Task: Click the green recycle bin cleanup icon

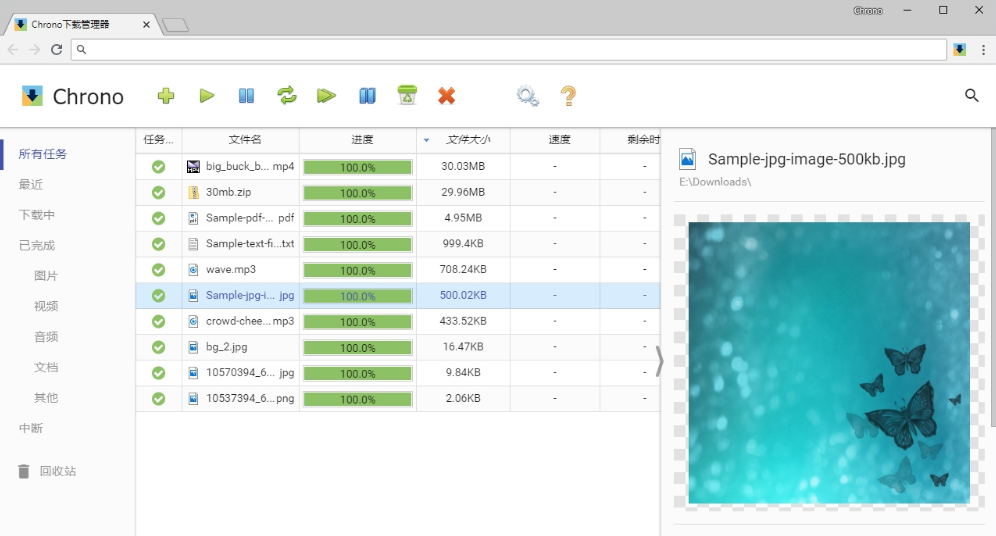Action: [407, 96]
